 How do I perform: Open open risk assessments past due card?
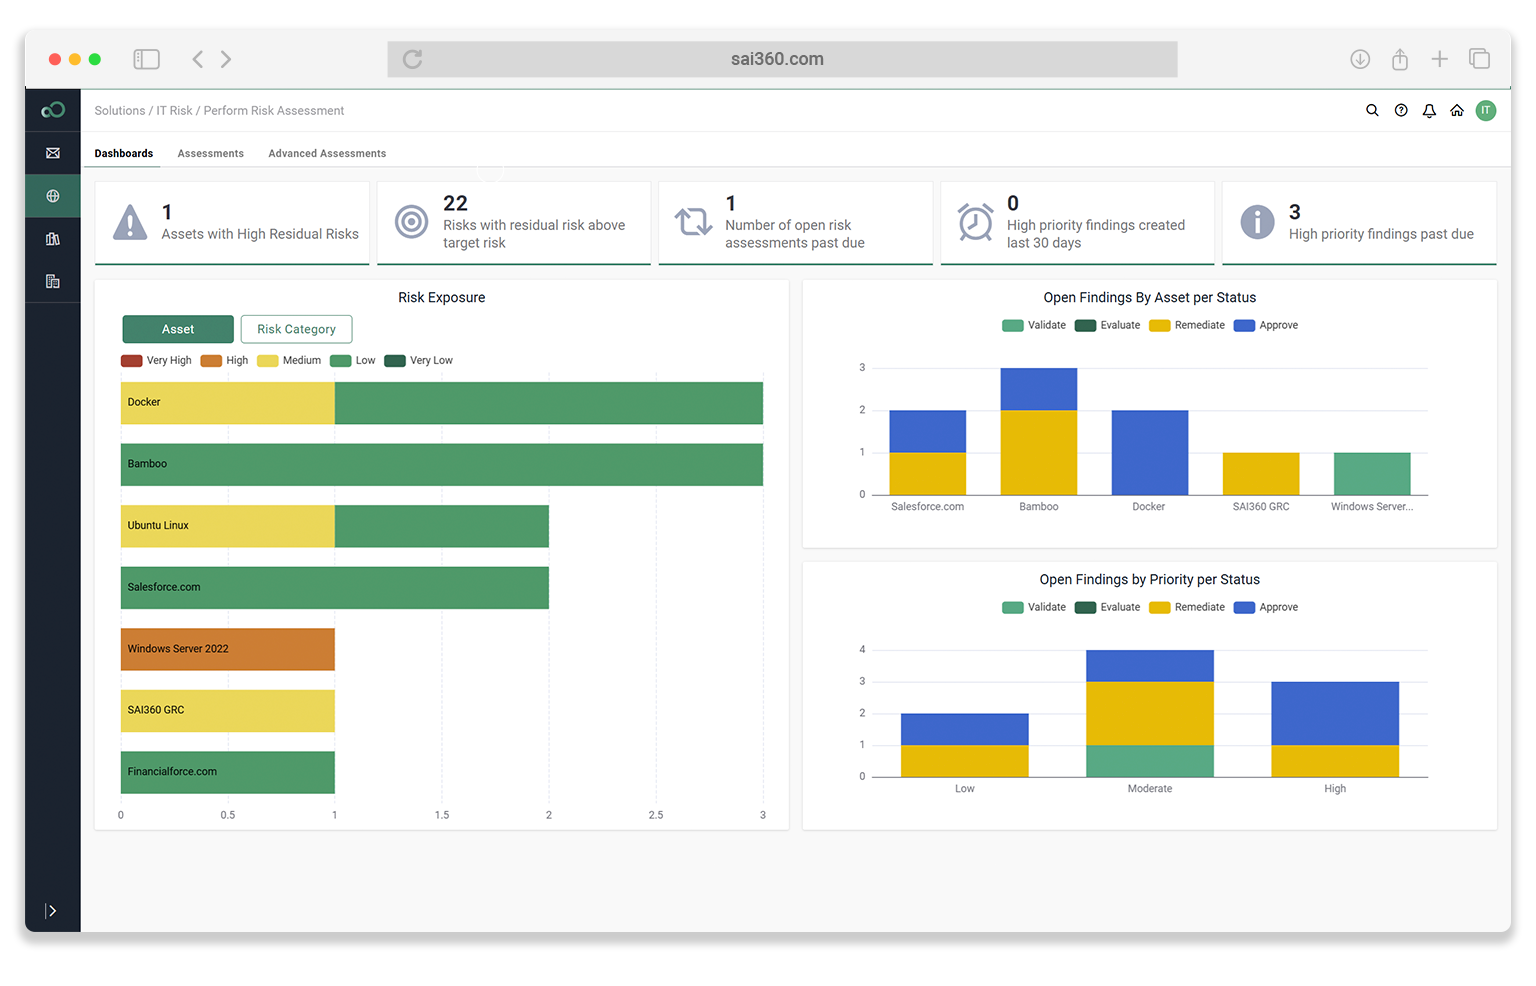pos(796,223)
